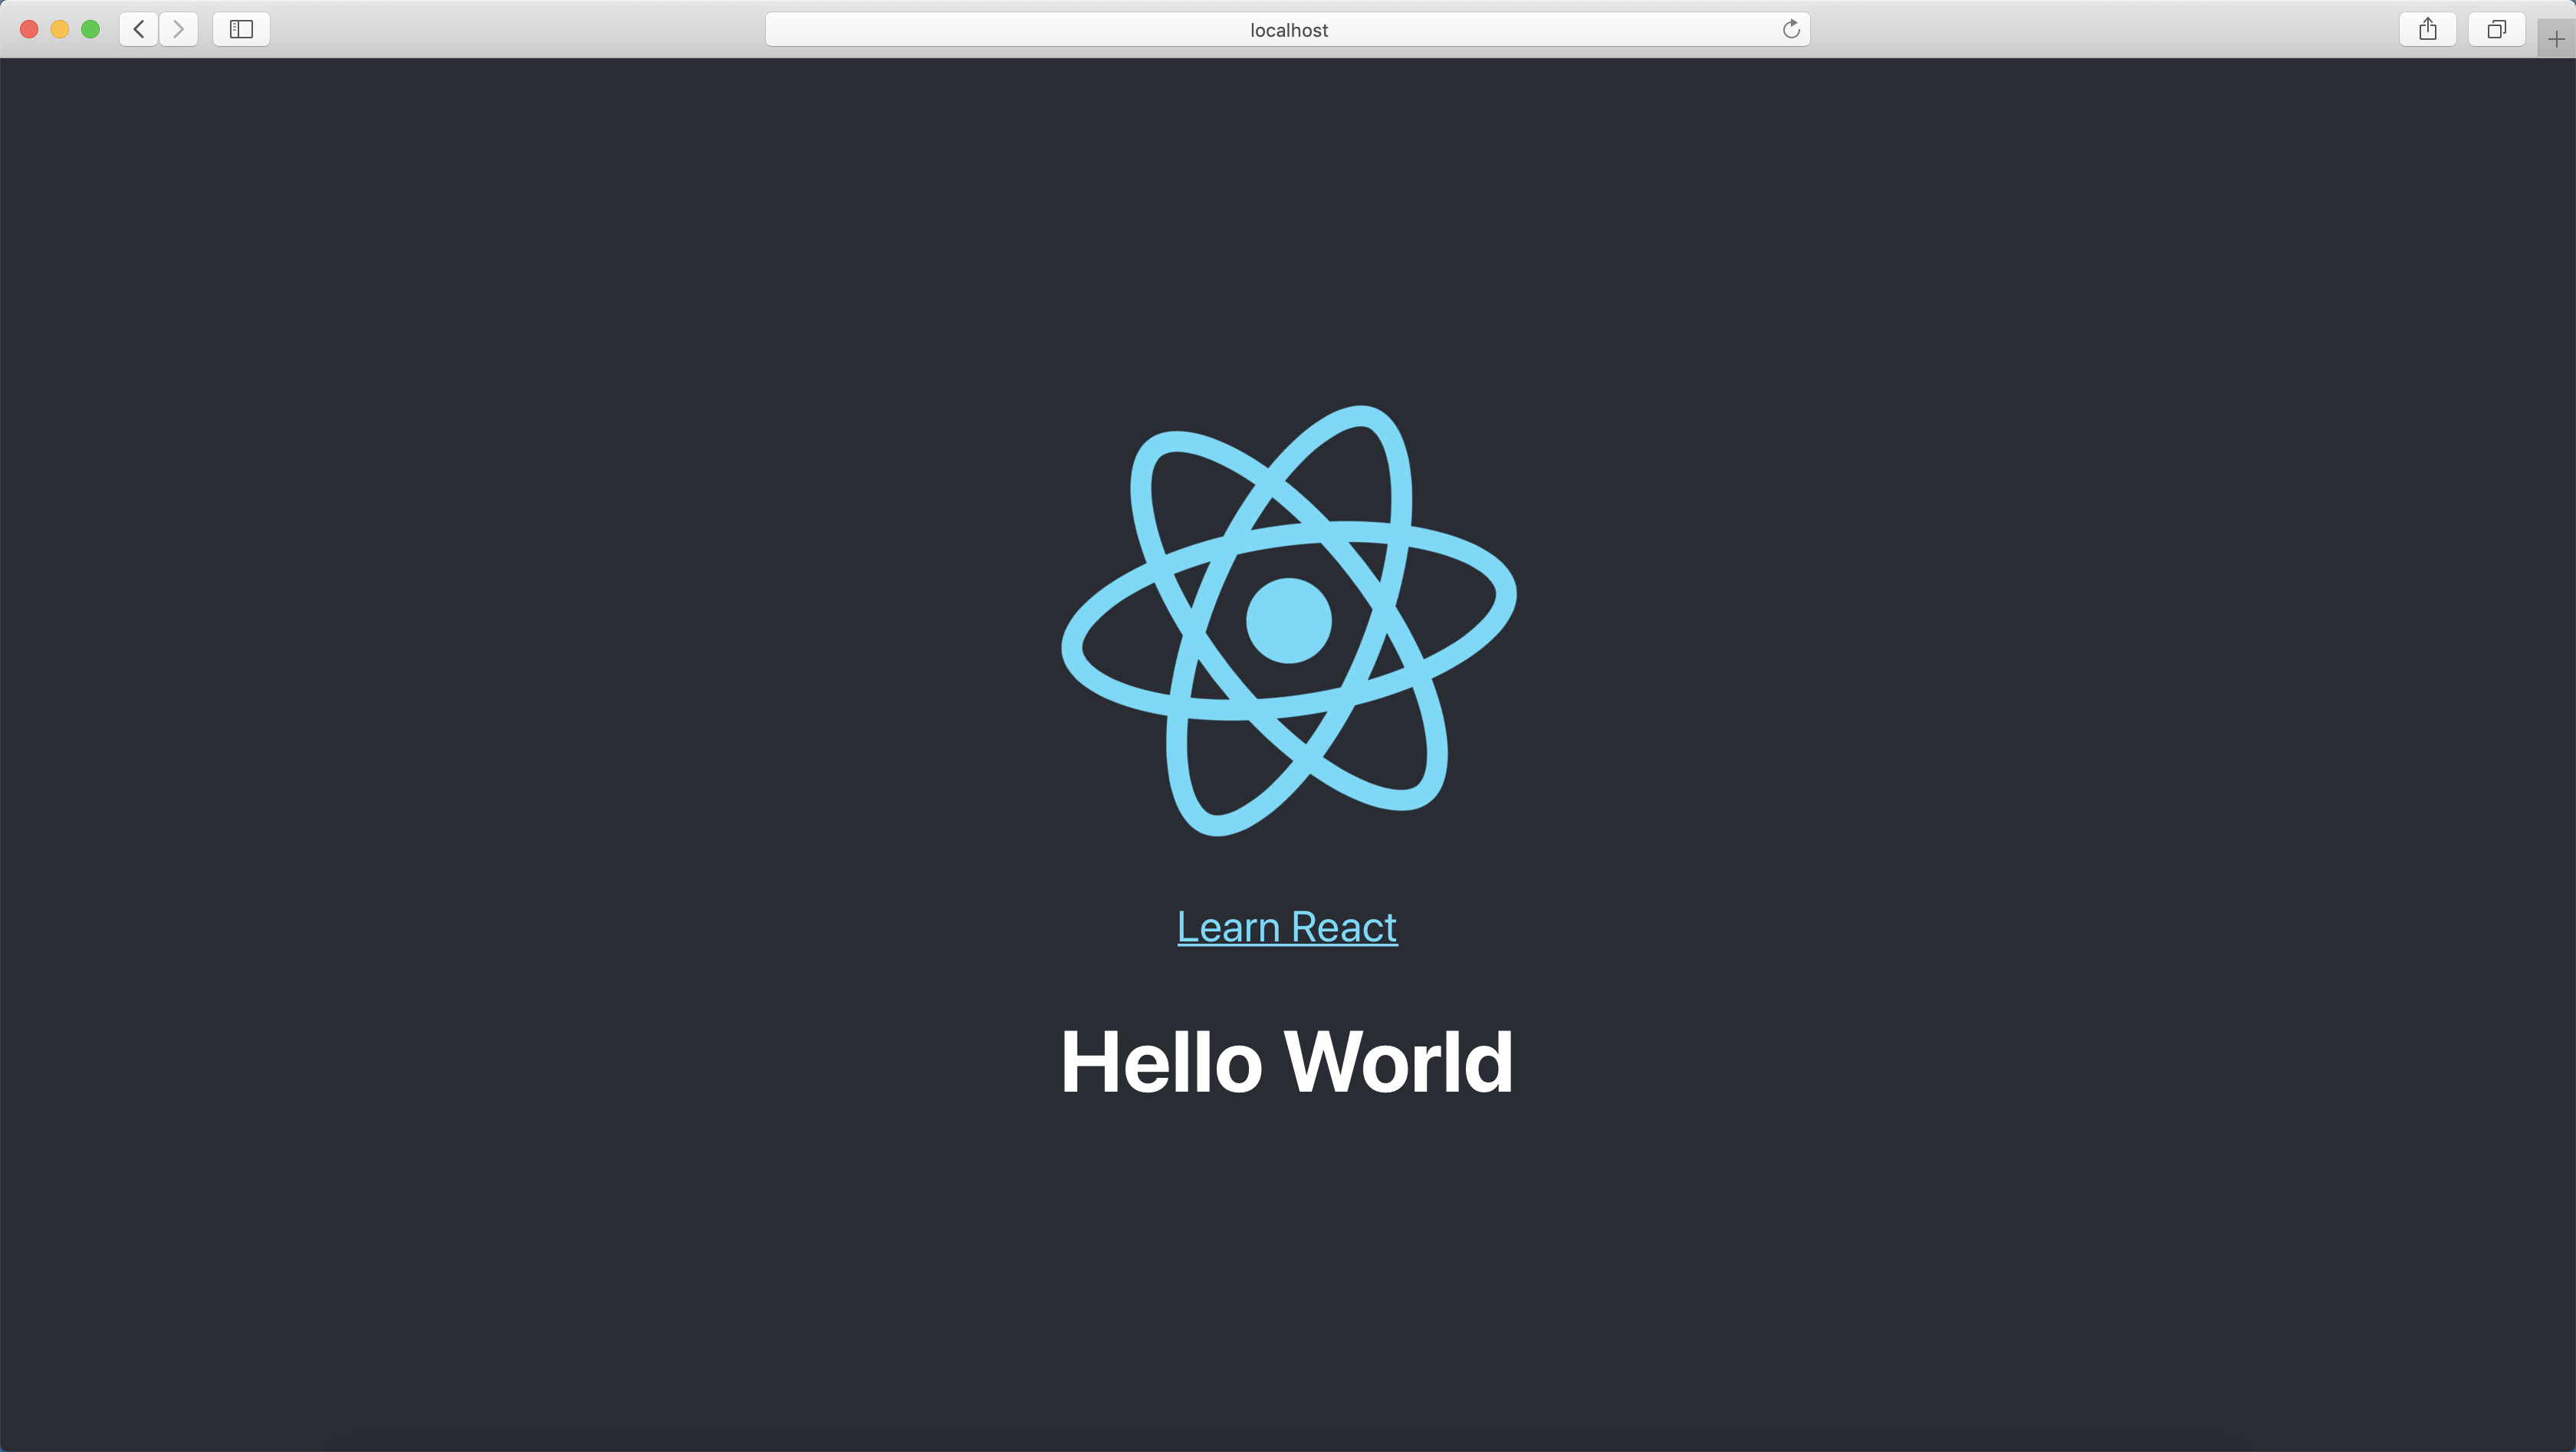Viewport: 2576px width, 1452px height.
Task: Click the underlined Learn React text
Action: [1287, 927]
